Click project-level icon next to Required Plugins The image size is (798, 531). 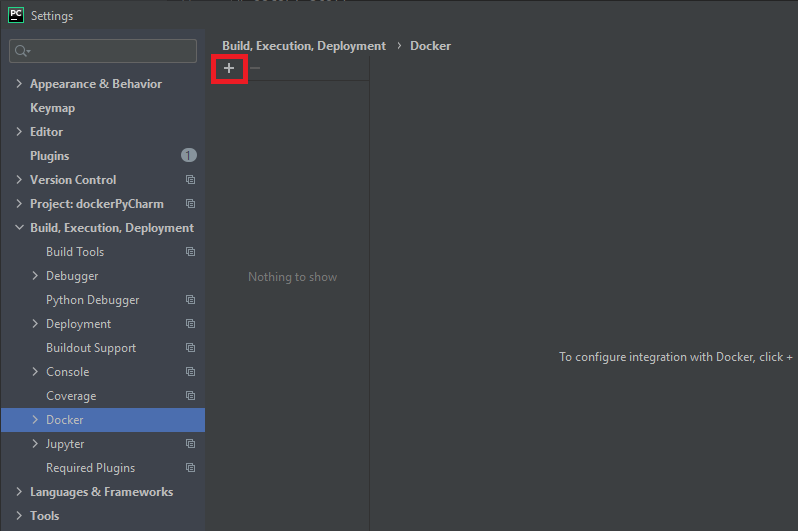[190, 468]
